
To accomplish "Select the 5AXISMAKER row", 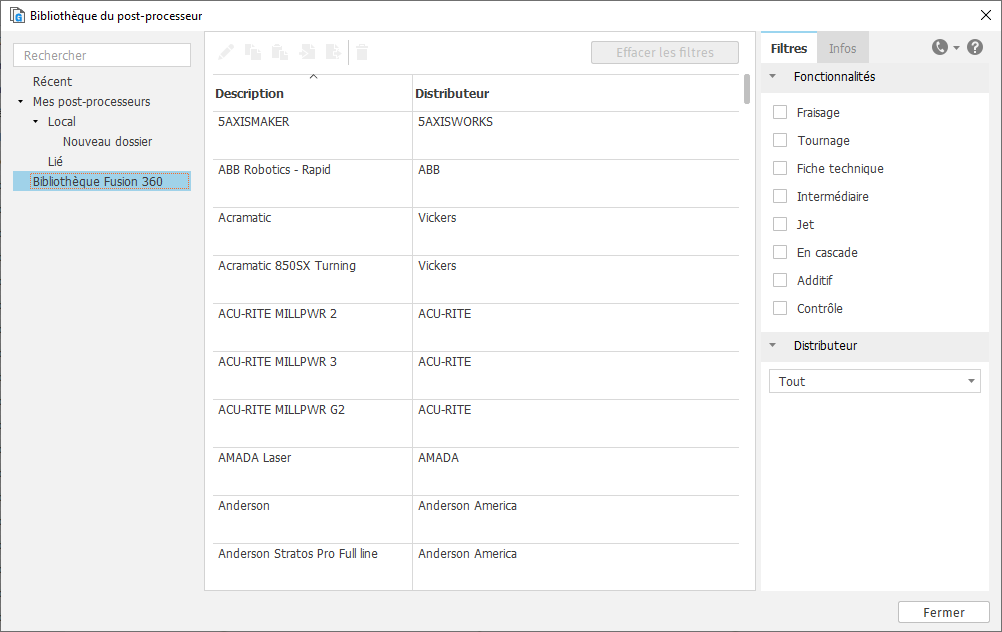I will click(x=475, y=135).
